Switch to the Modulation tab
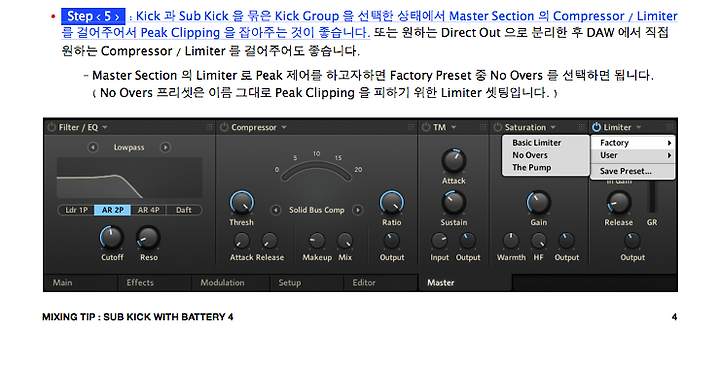 point(231,283)
